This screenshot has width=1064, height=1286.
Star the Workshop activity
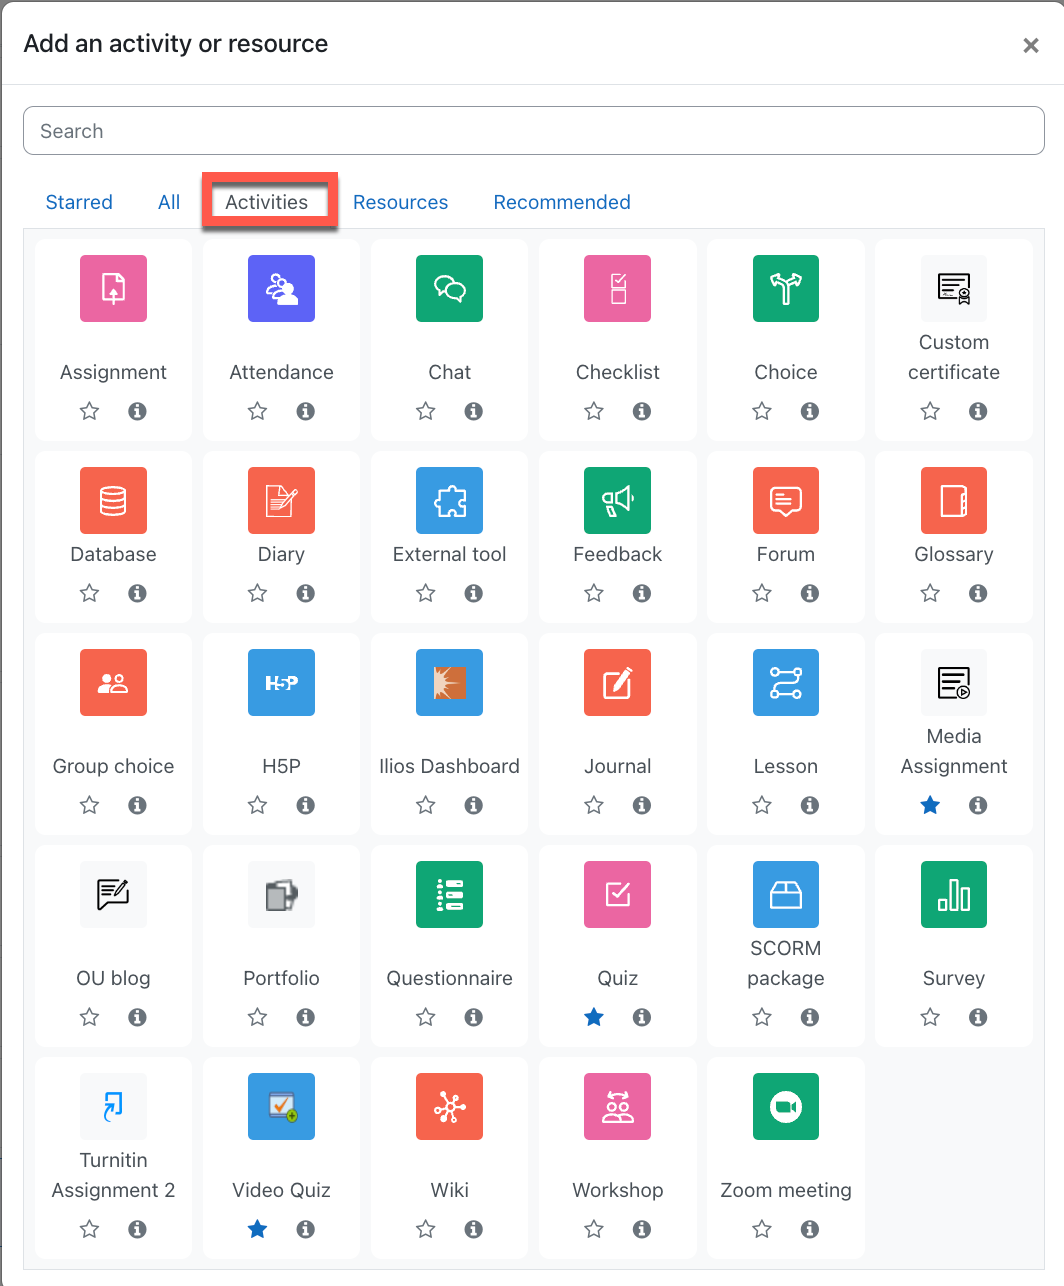[x=594, y=1229]
